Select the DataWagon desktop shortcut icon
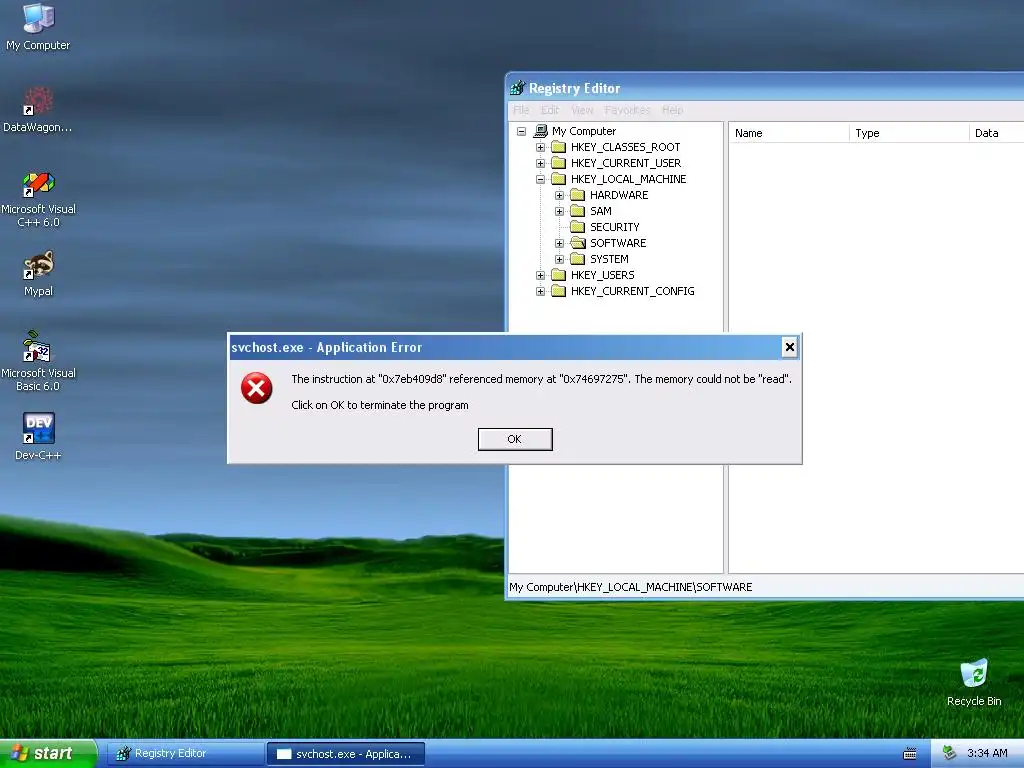 (x=38, y=100)
